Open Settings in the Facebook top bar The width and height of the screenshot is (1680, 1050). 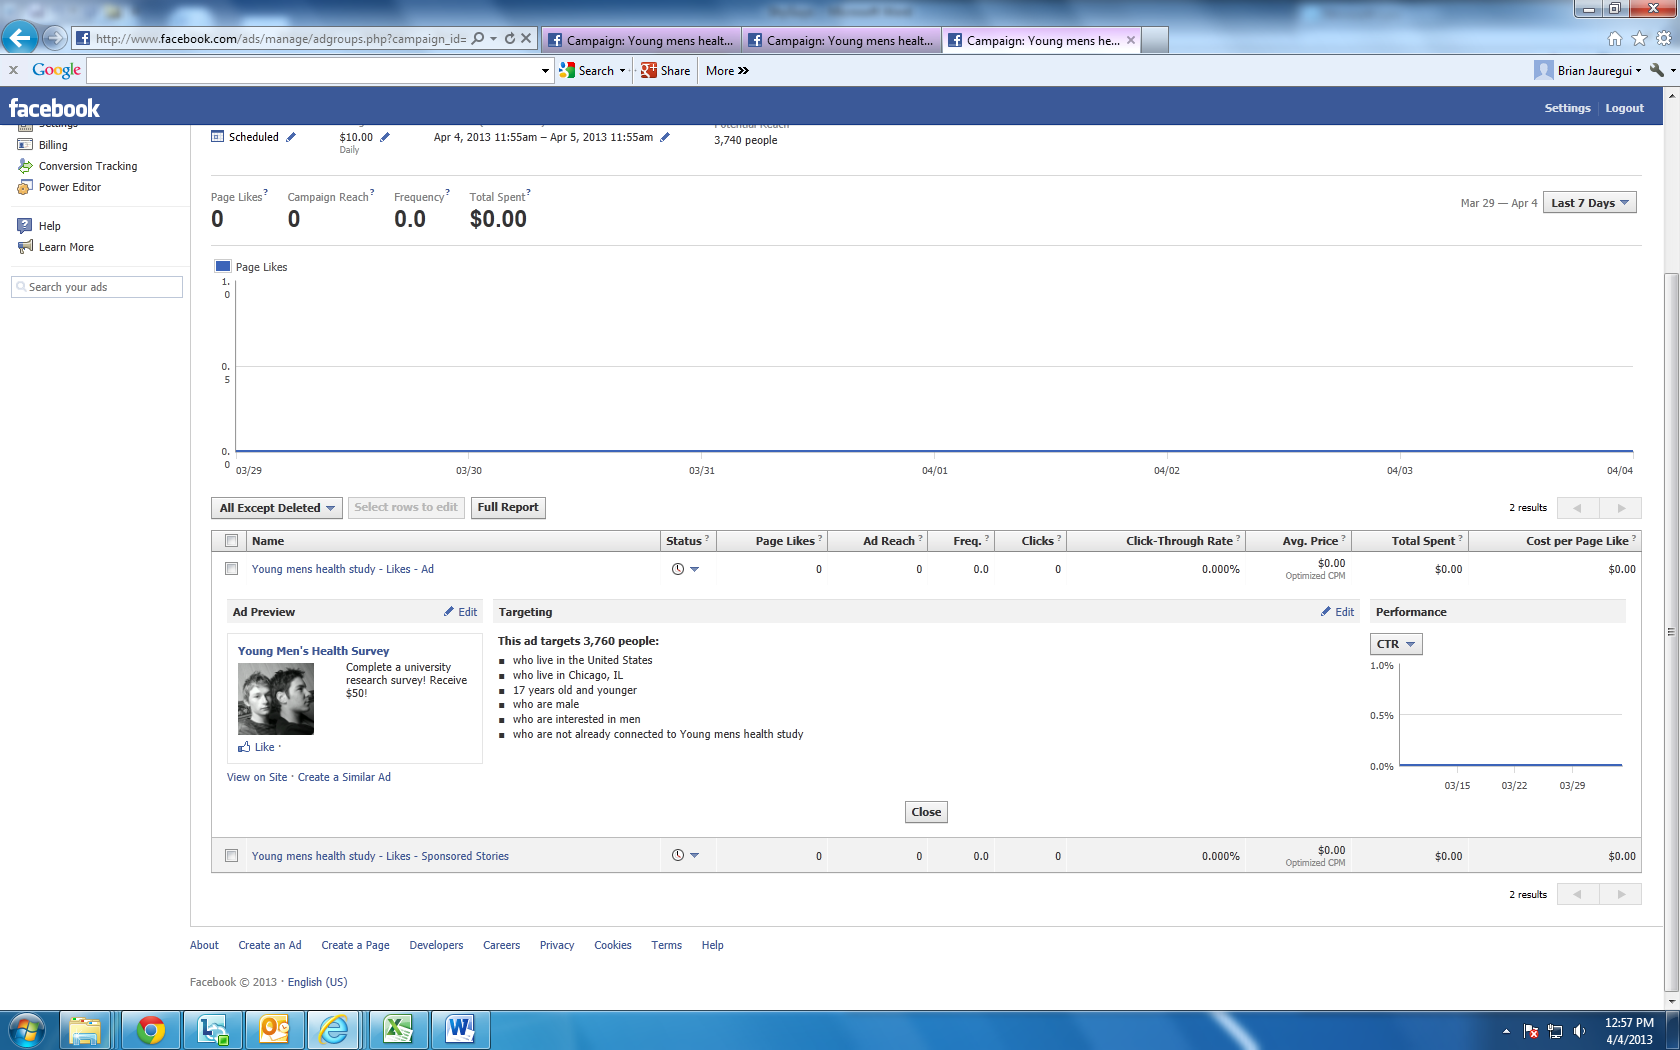click(1567, 108)
